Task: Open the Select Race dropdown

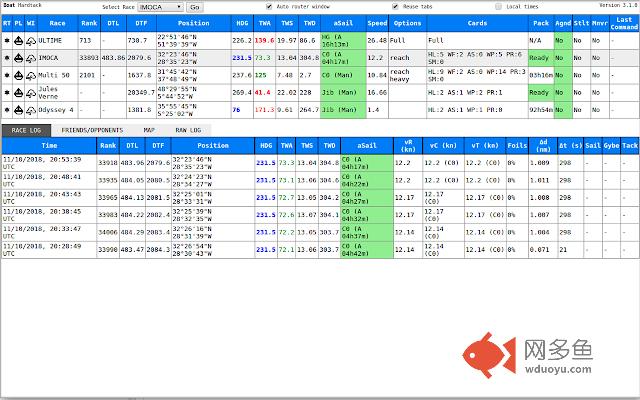Action: pyautogui.click(x=160, y=7)
